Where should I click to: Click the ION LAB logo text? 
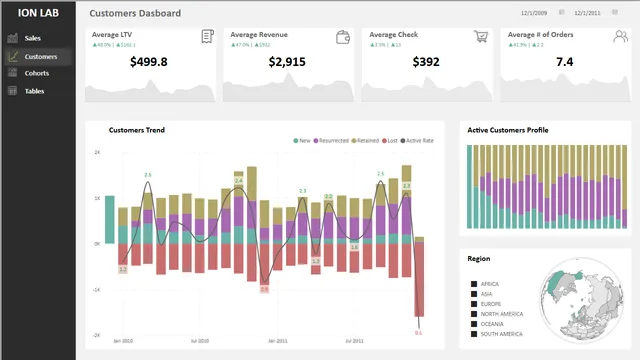38,13
